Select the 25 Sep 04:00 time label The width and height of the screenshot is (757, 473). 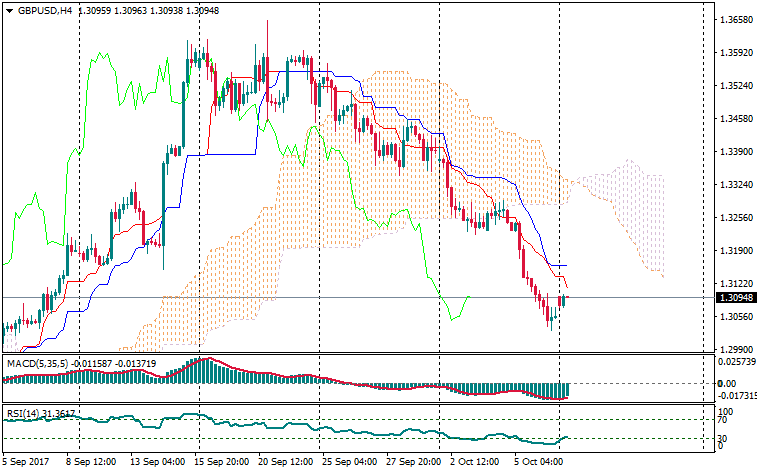349,463
